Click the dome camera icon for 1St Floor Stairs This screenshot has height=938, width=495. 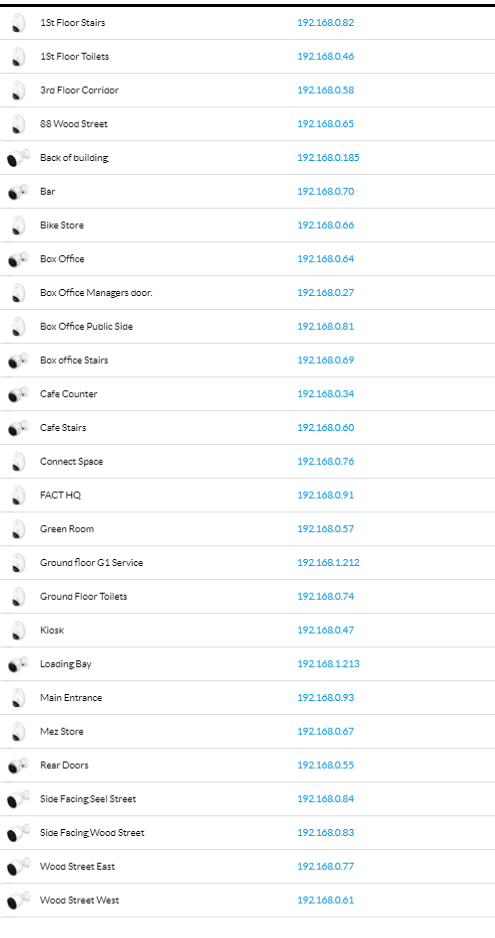19,23
